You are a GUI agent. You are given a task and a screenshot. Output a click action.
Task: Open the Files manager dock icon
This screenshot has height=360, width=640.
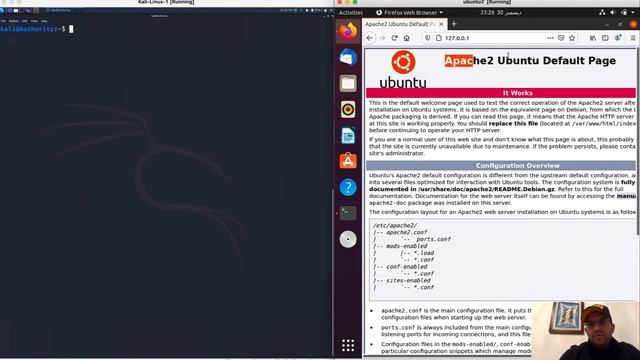coord(348,83)
